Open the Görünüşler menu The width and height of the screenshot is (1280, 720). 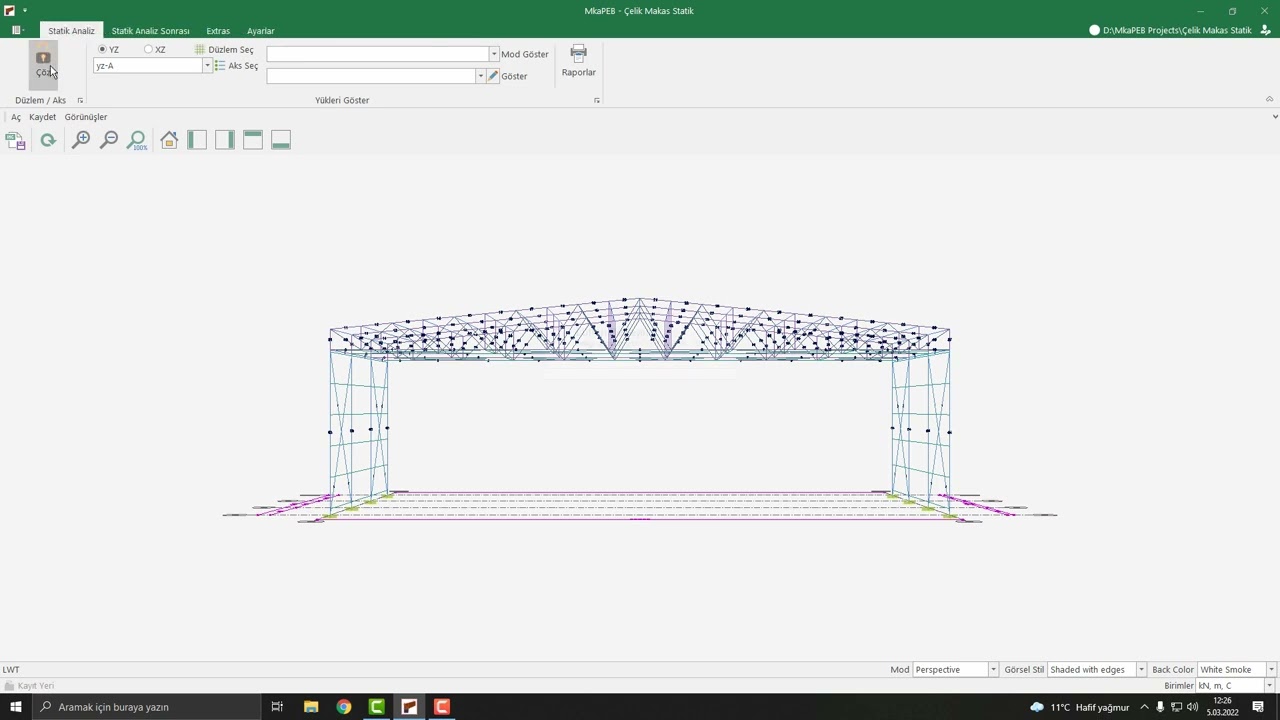pos(86,117)
